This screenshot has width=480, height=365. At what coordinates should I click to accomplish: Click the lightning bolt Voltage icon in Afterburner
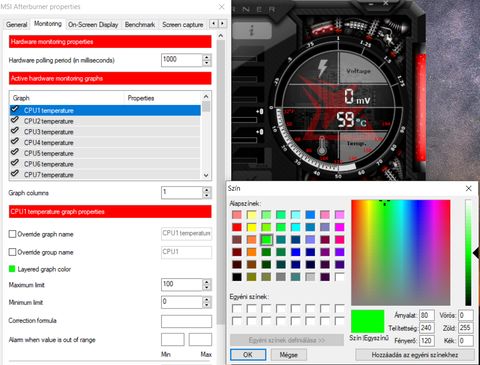point(322,68)
